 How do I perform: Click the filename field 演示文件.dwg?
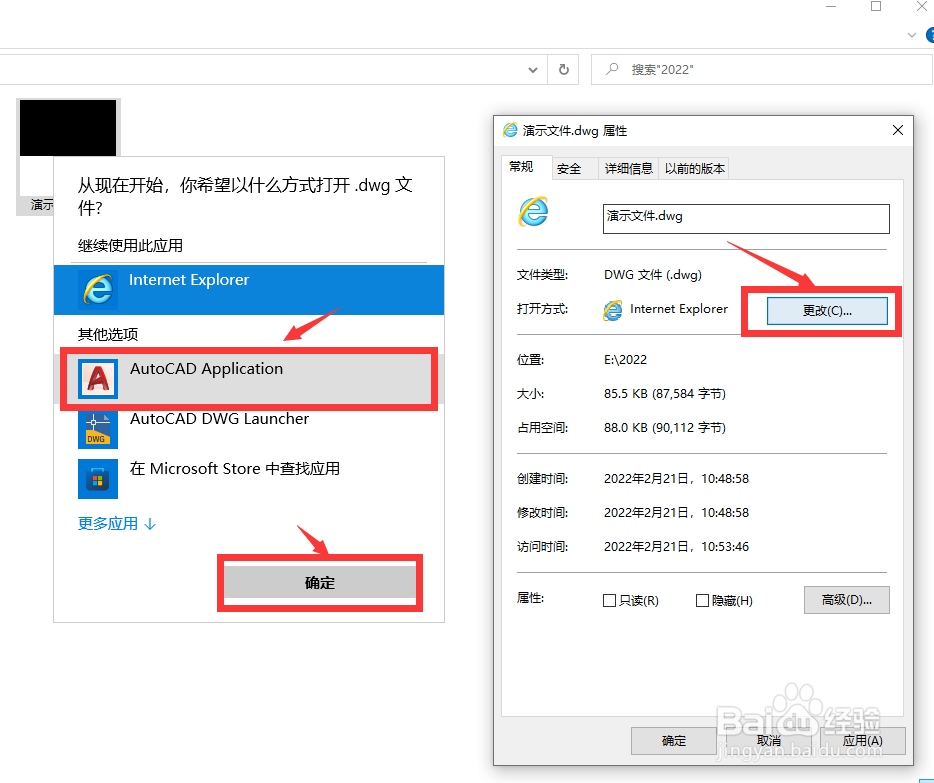click(746, 219)
